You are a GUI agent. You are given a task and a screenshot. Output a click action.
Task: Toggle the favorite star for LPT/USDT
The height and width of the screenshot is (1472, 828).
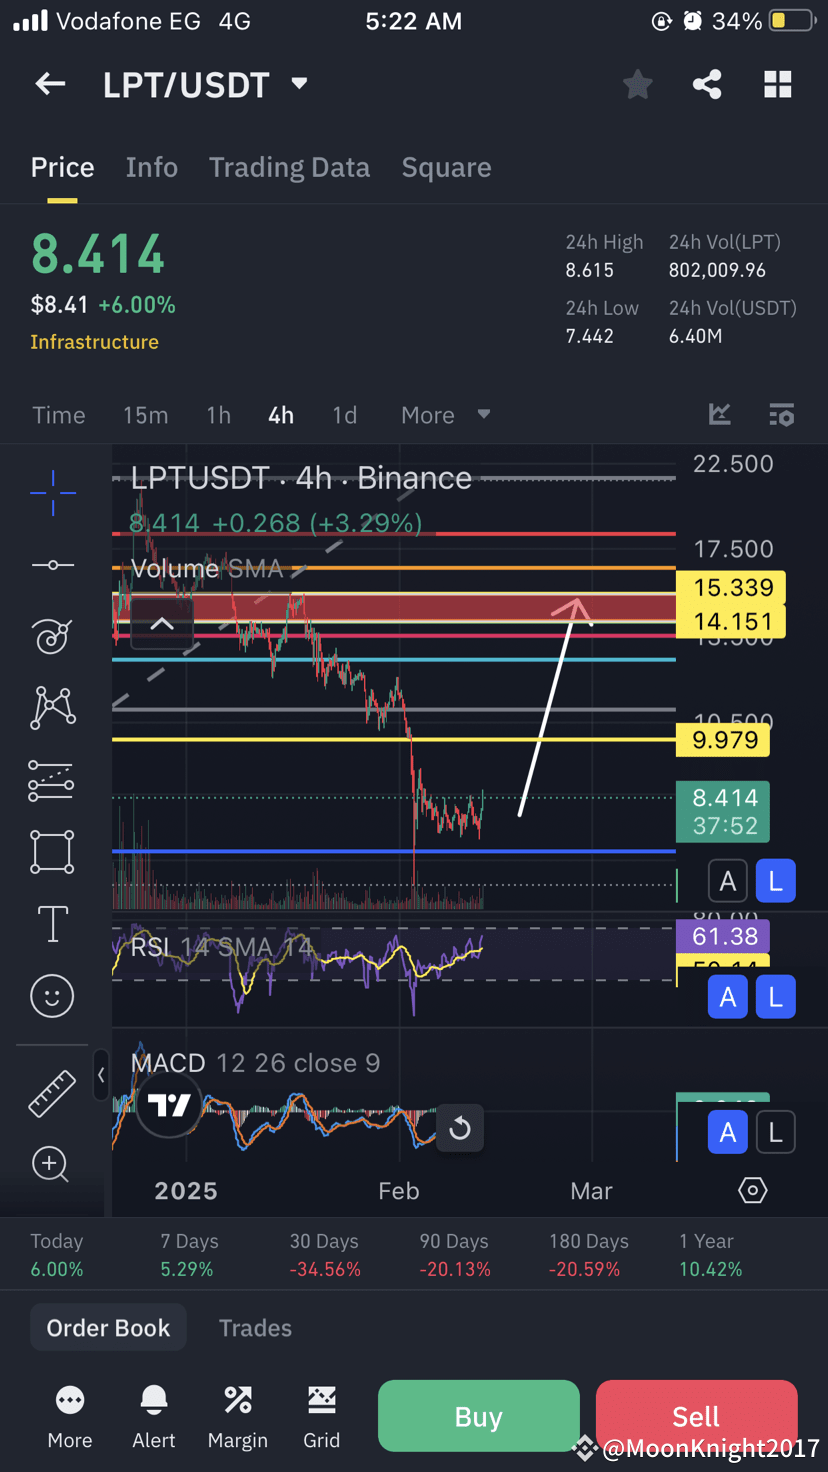point(637,84)
